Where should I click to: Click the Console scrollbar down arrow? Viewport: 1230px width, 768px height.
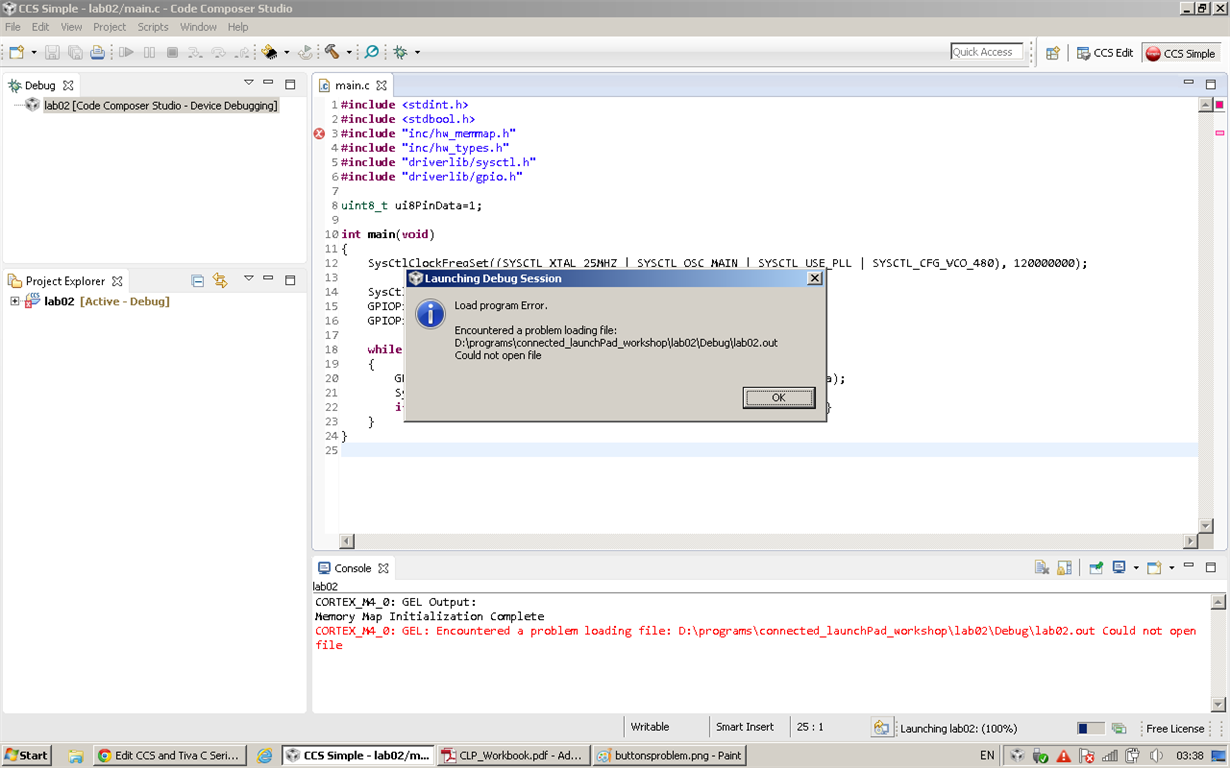point(1218,705)
